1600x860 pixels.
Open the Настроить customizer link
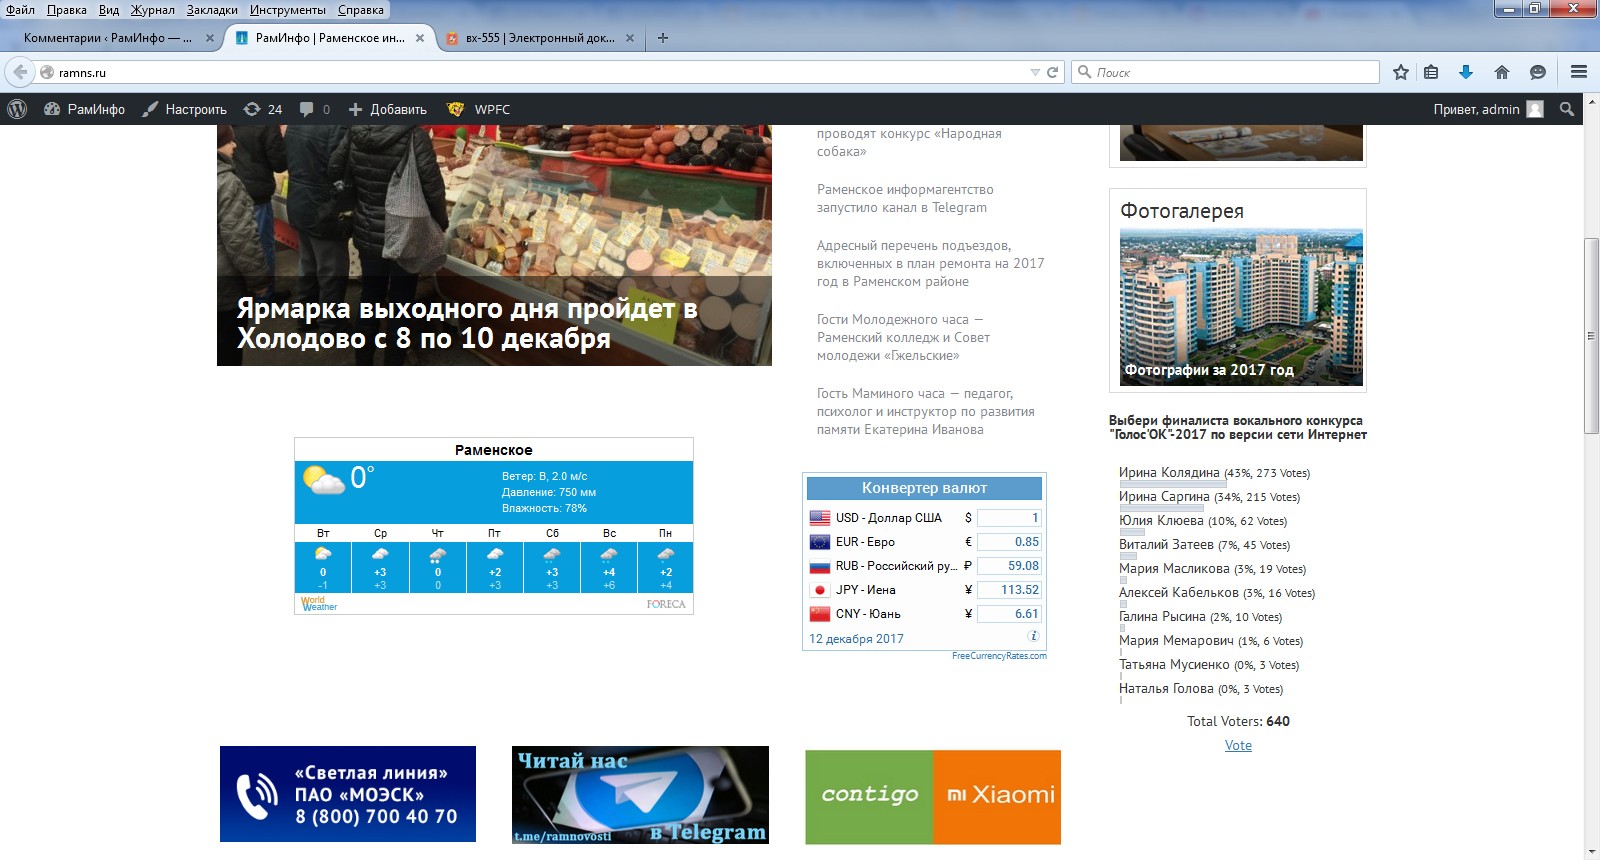(184, 109)
